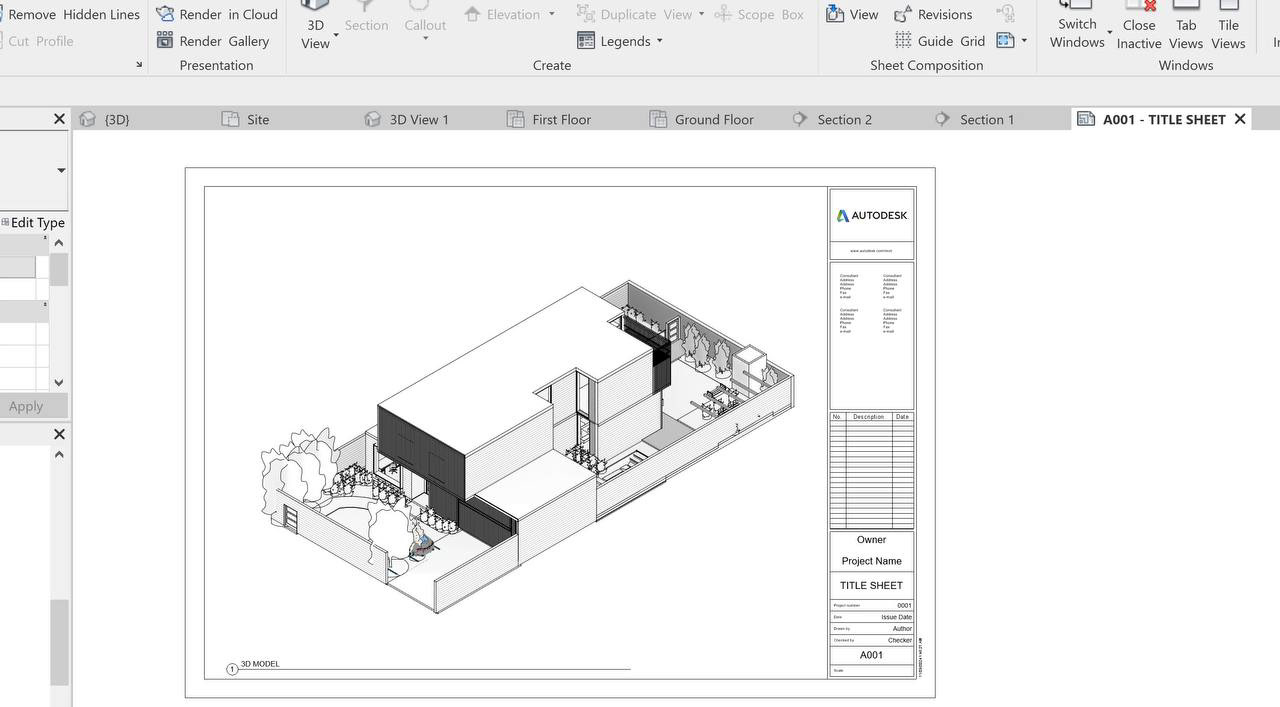Open Render Gallery
This screenshot has height=707, width=1280.
213,41
